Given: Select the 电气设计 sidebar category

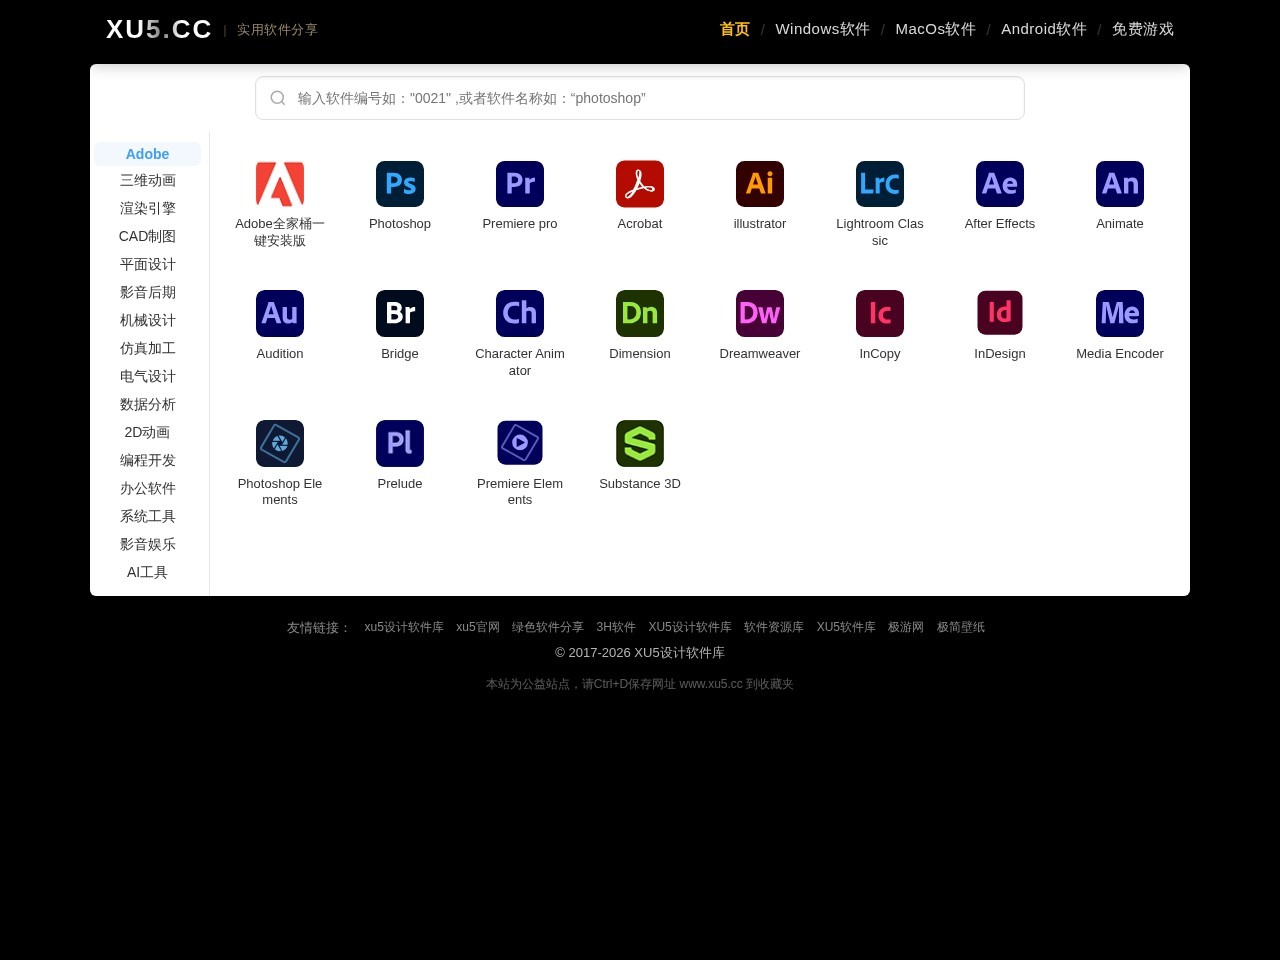Looking at the screenshot, I should tap(147, 376).
